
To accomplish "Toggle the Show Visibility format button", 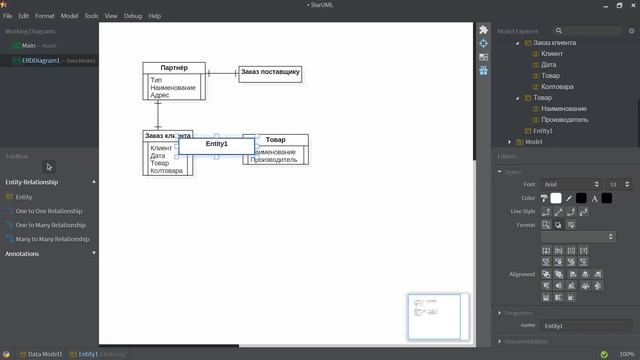I will (x=546, y=251).
